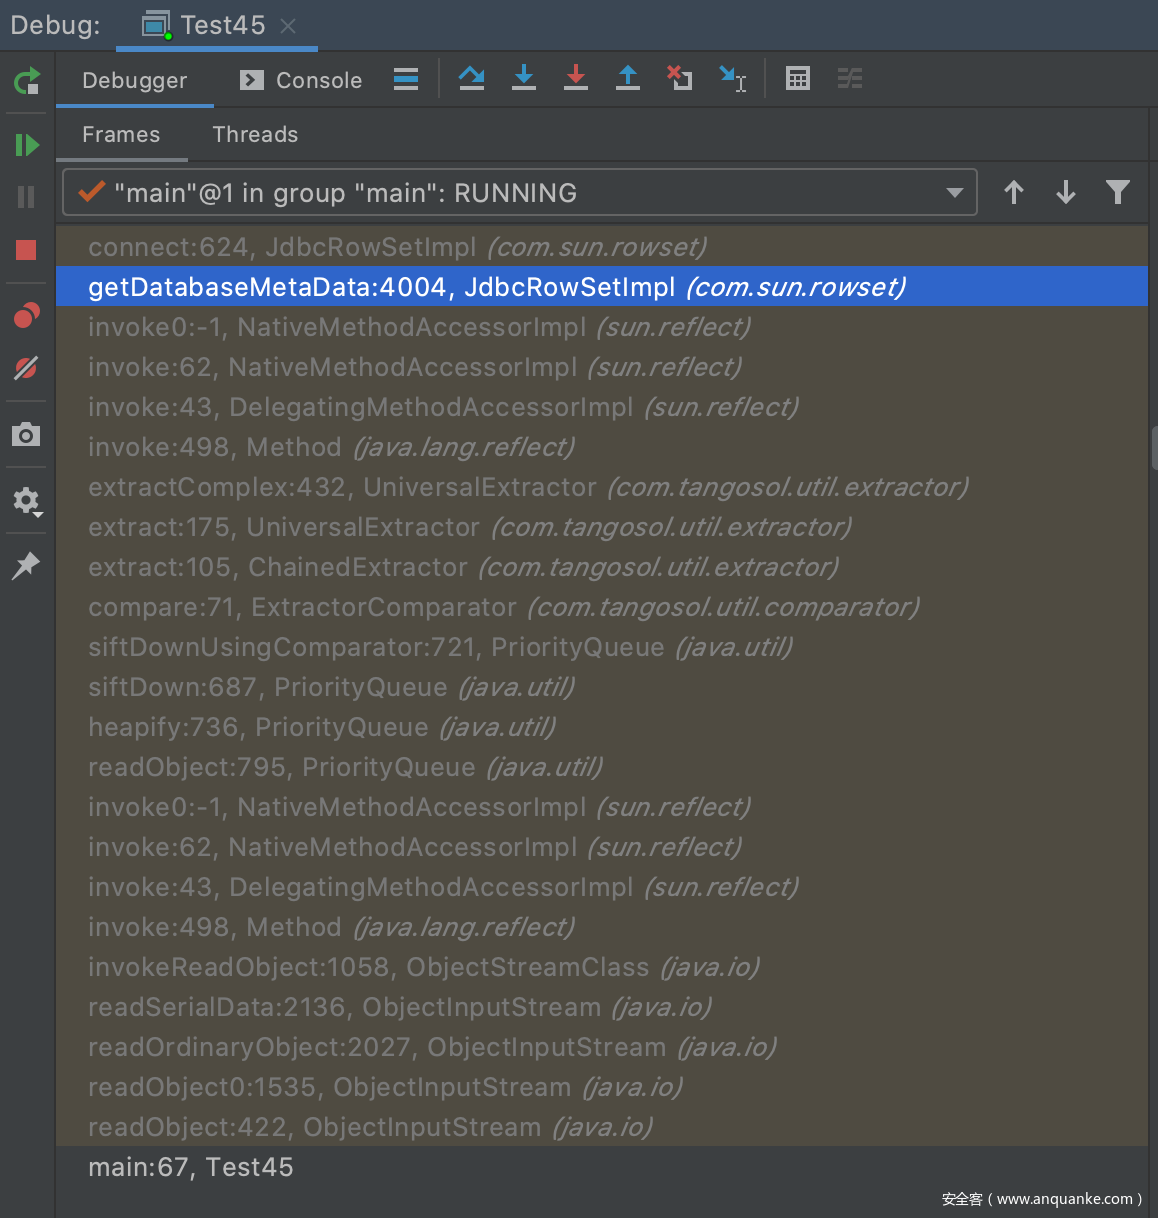The height and width of the screenshot is (1218, 1158).
Task: Click Force Step Into red arrow
Action: [x=576, y=78]
